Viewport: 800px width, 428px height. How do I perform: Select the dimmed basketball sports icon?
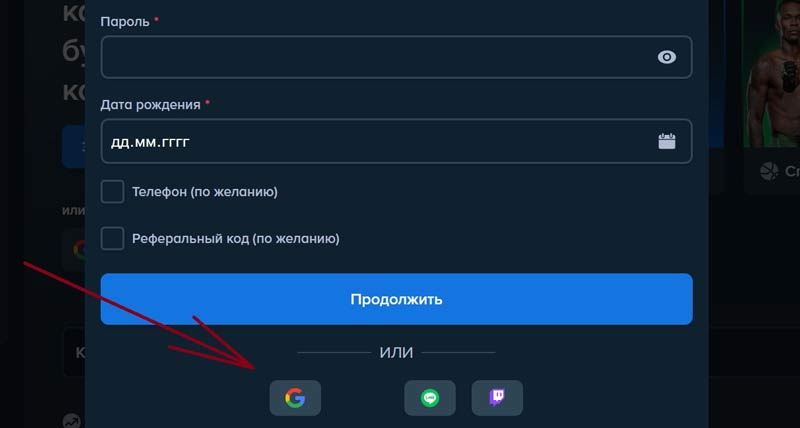[769, 171]
